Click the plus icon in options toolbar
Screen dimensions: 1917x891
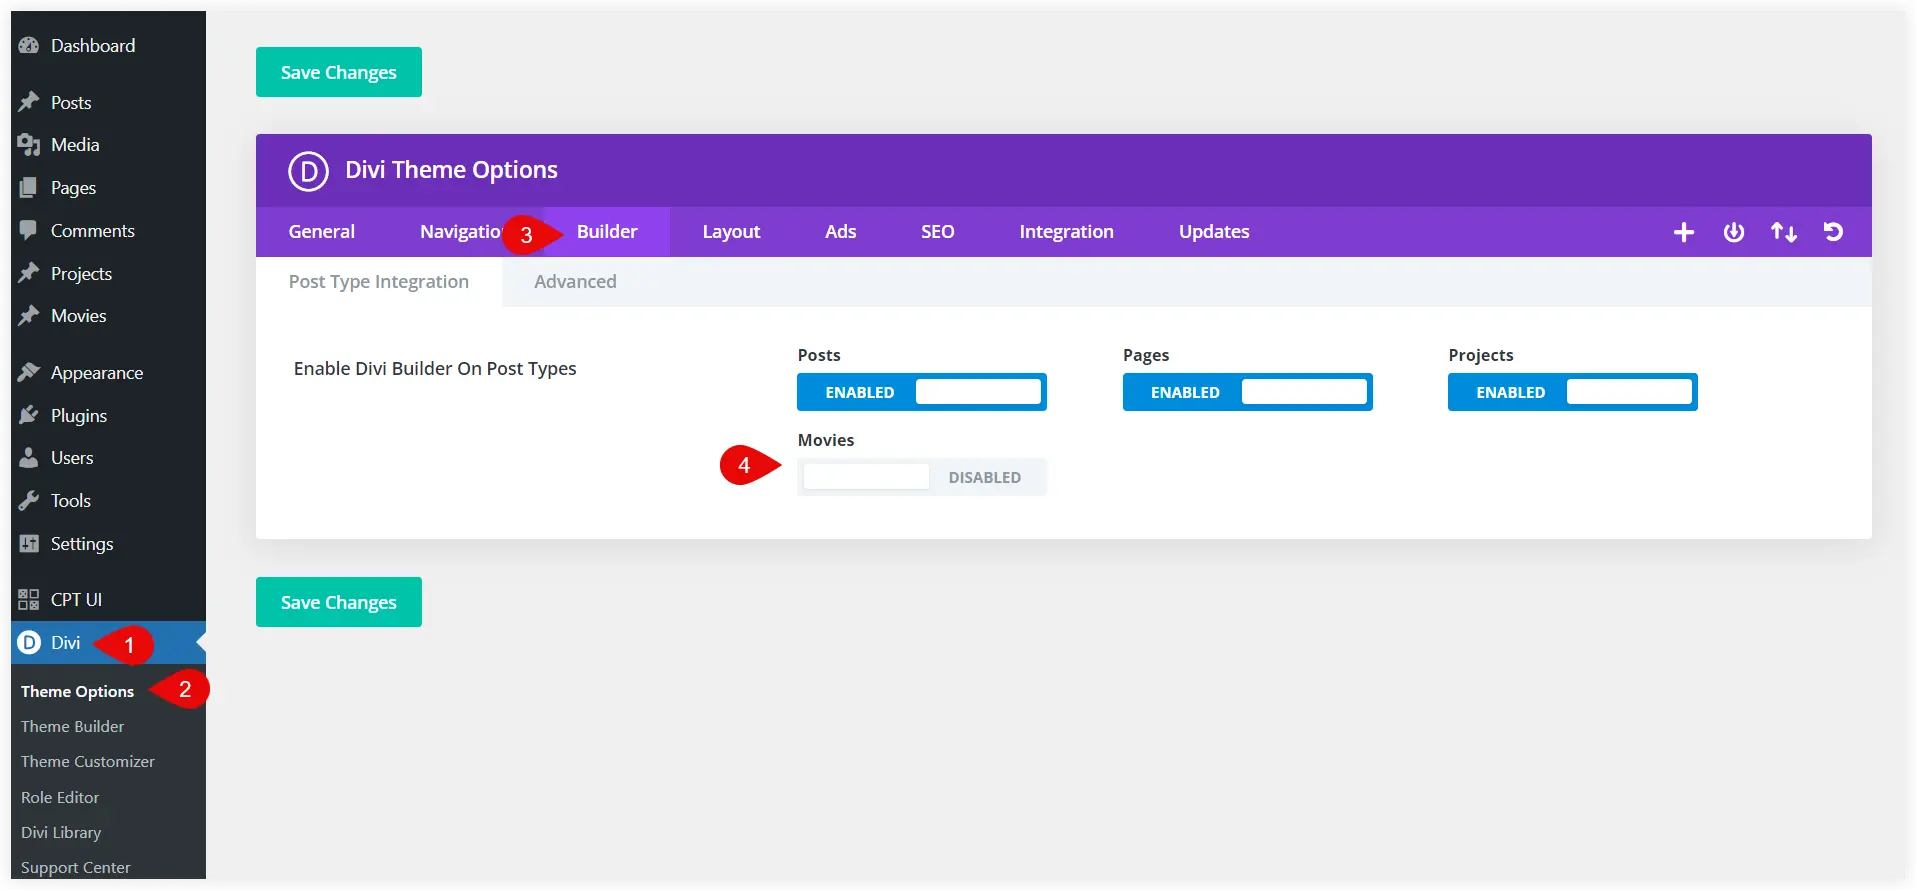tap(1684, 232)
